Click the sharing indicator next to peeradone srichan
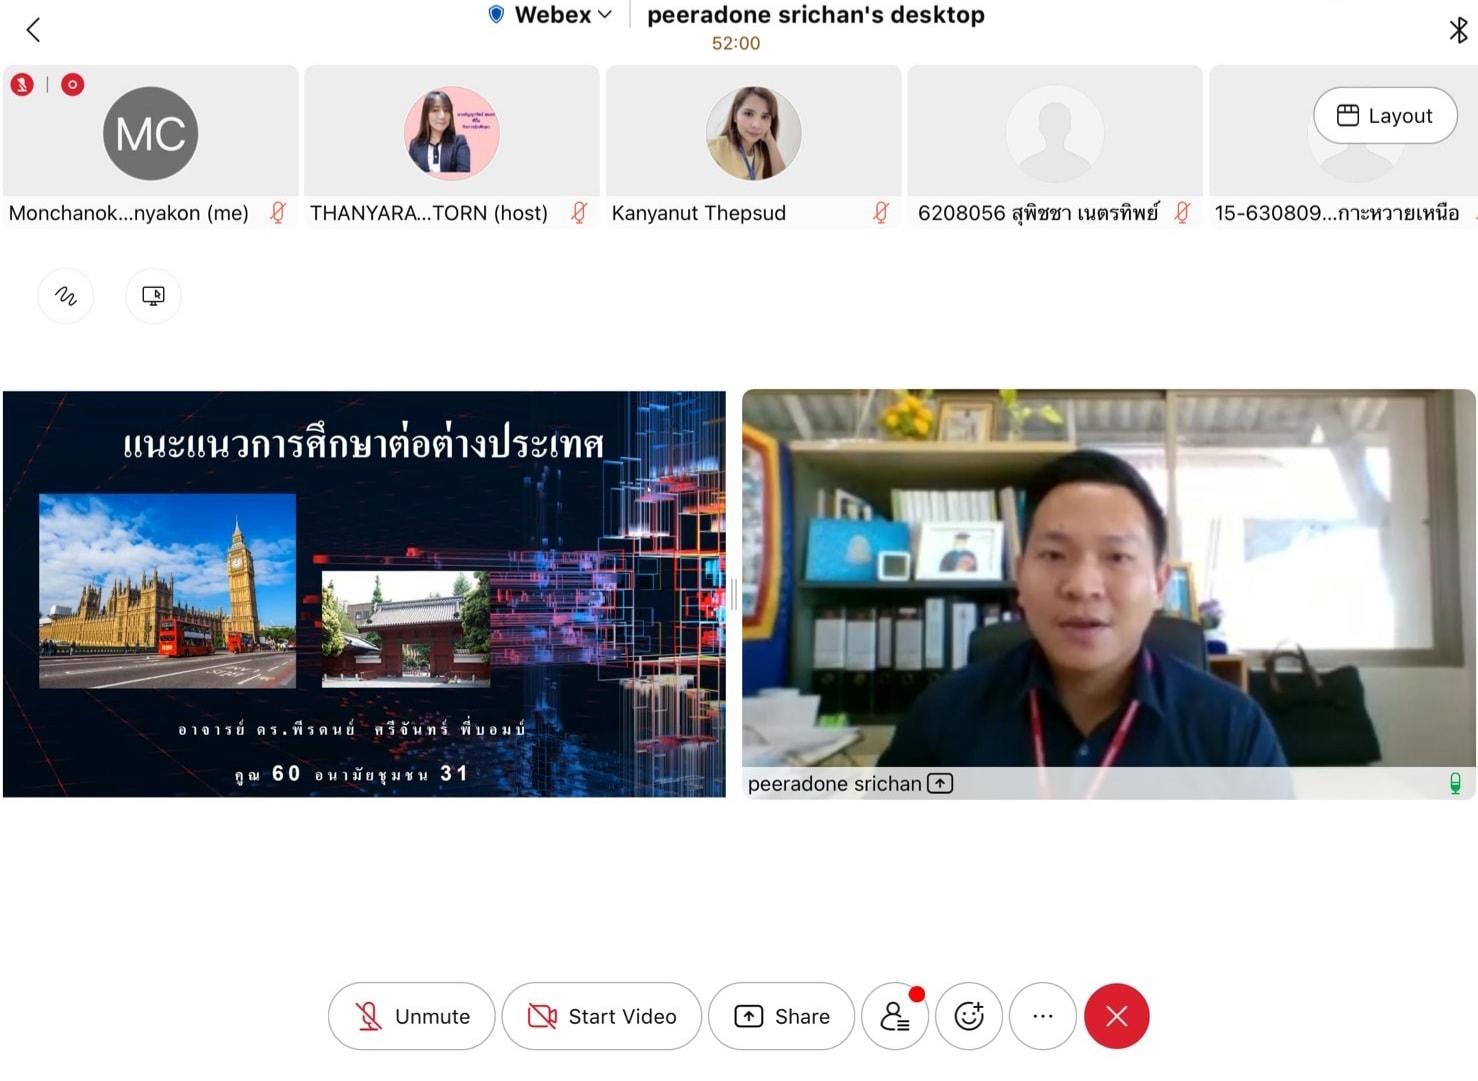This screenshot has height=1081, width=1478. pyautogui.click(x=940, y=784)
